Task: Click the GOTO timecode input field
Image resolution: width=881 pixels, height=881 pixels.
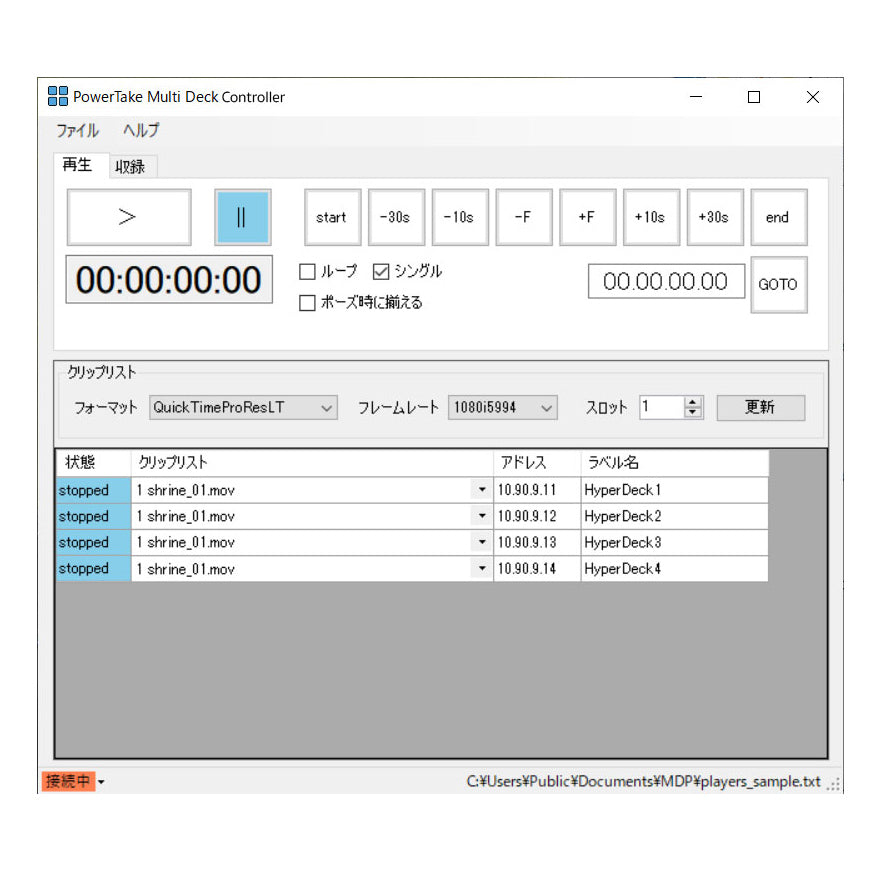Action: [666, 282]
